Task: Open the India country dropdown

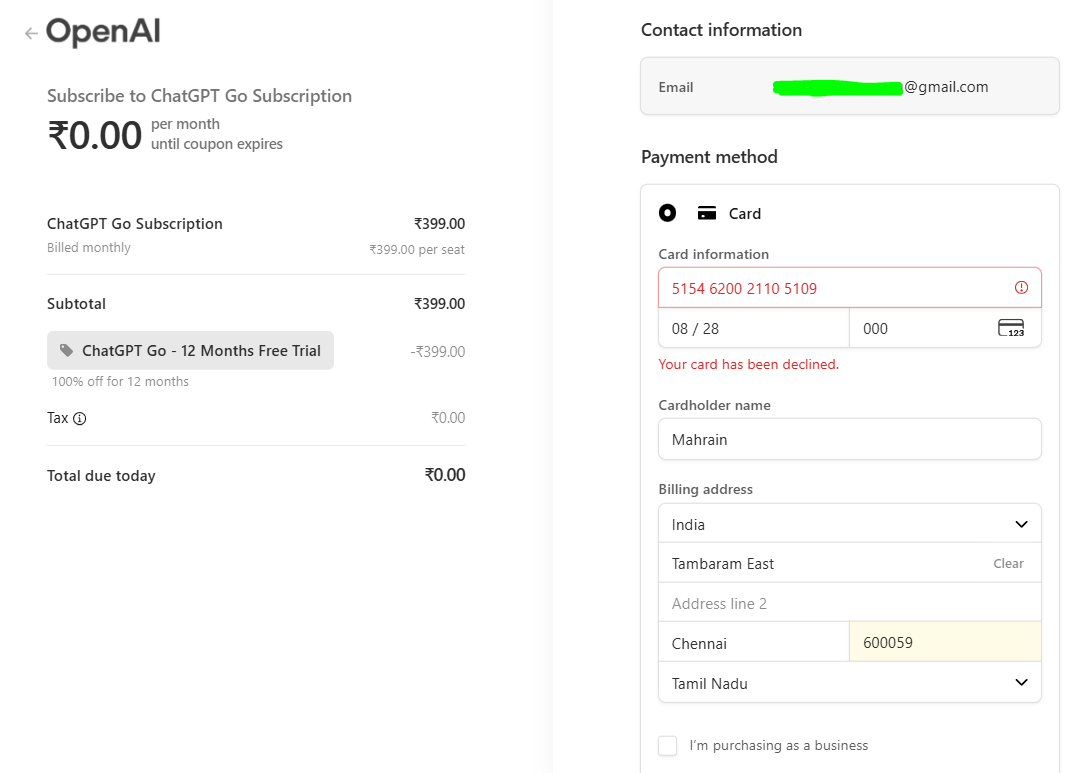Action: point(849,524)
